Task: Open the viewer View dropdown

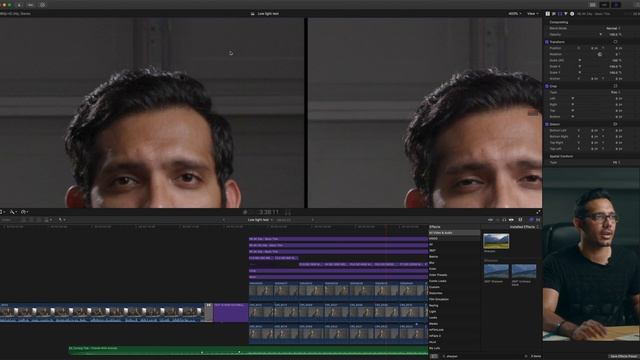Action: (x=532, y=13)
